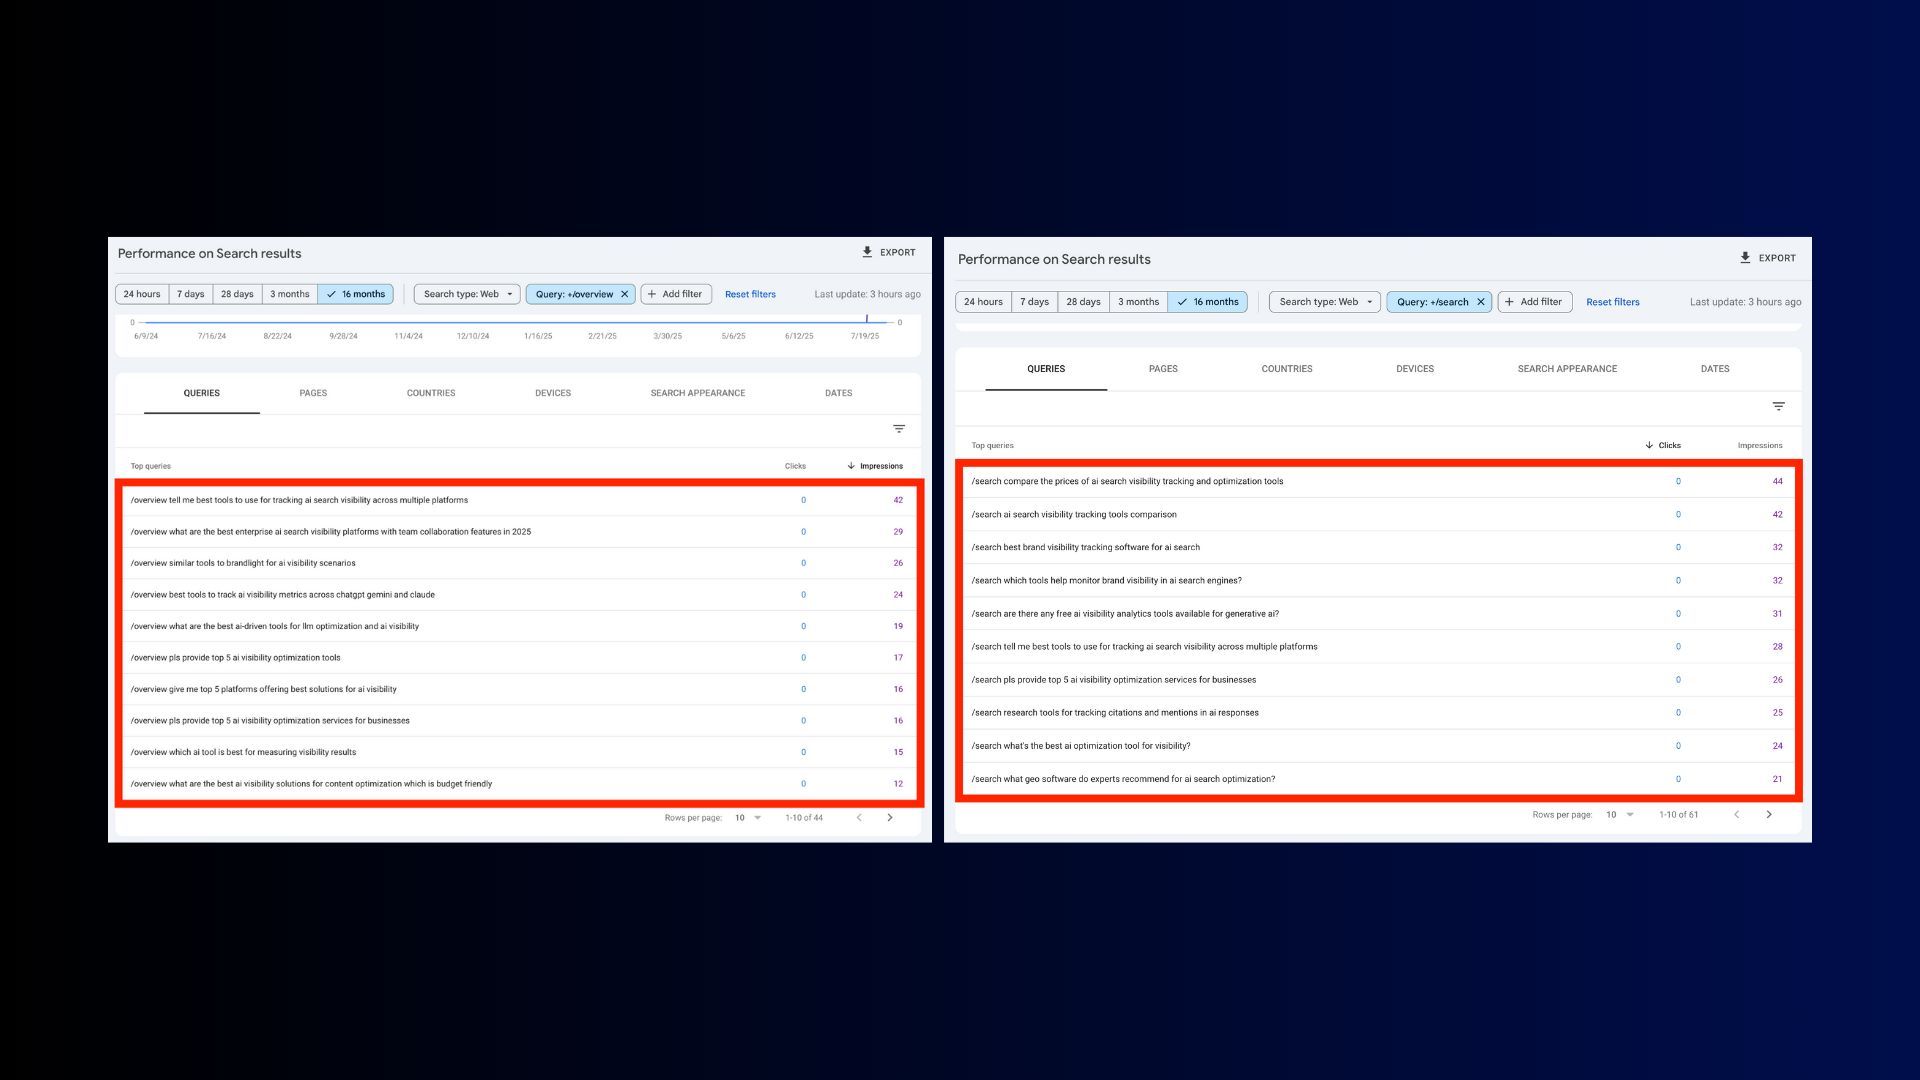Switch to the PAGES tab
Image resolution: width=1920 pixels, height=1080 pixels.
tap(313, 392)
